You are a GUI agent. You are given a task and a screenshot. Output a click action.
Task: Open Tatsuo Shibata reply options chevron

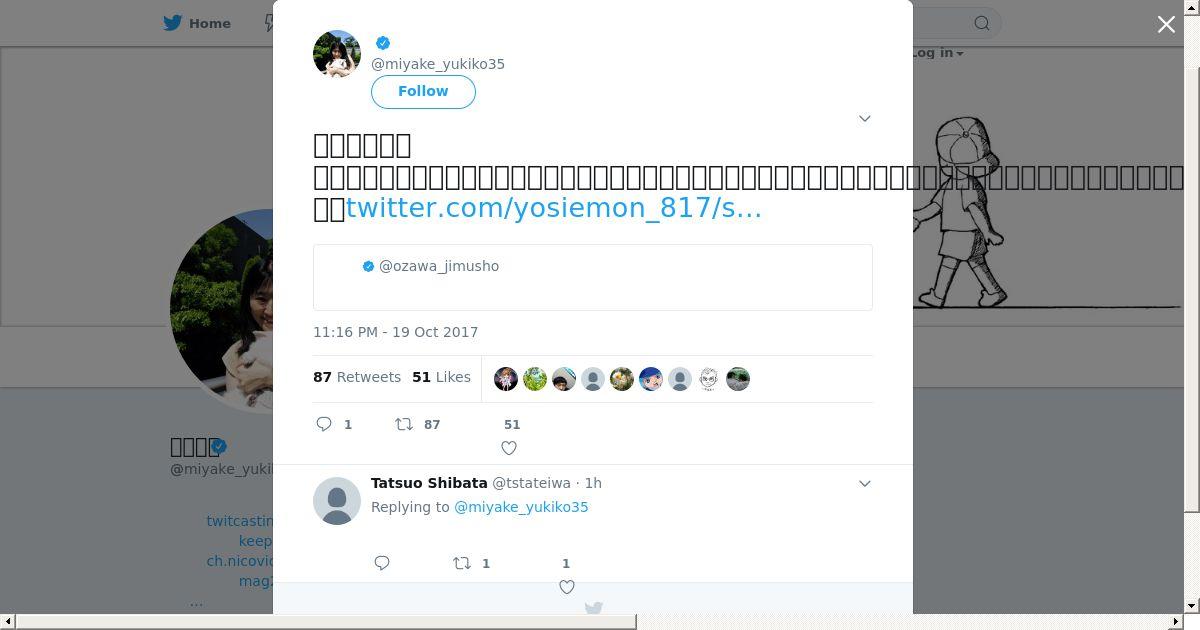point(865,483)
